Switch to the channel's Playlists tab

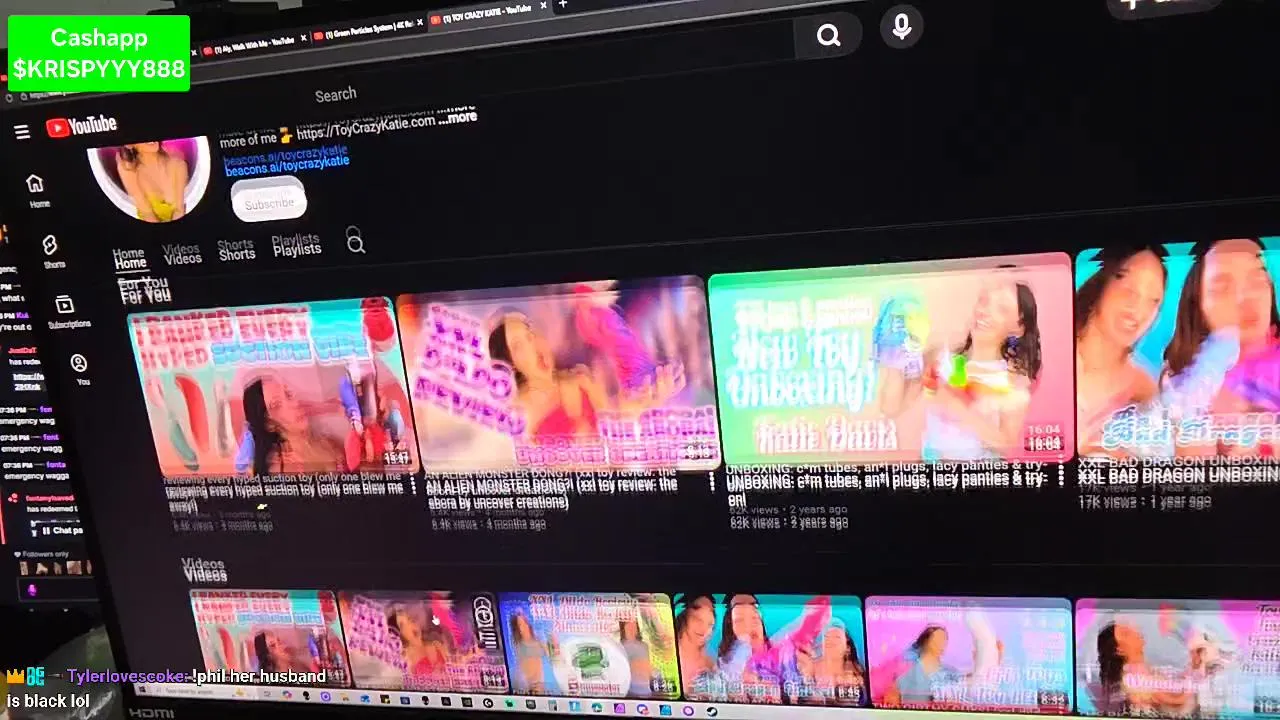(296, 246)
